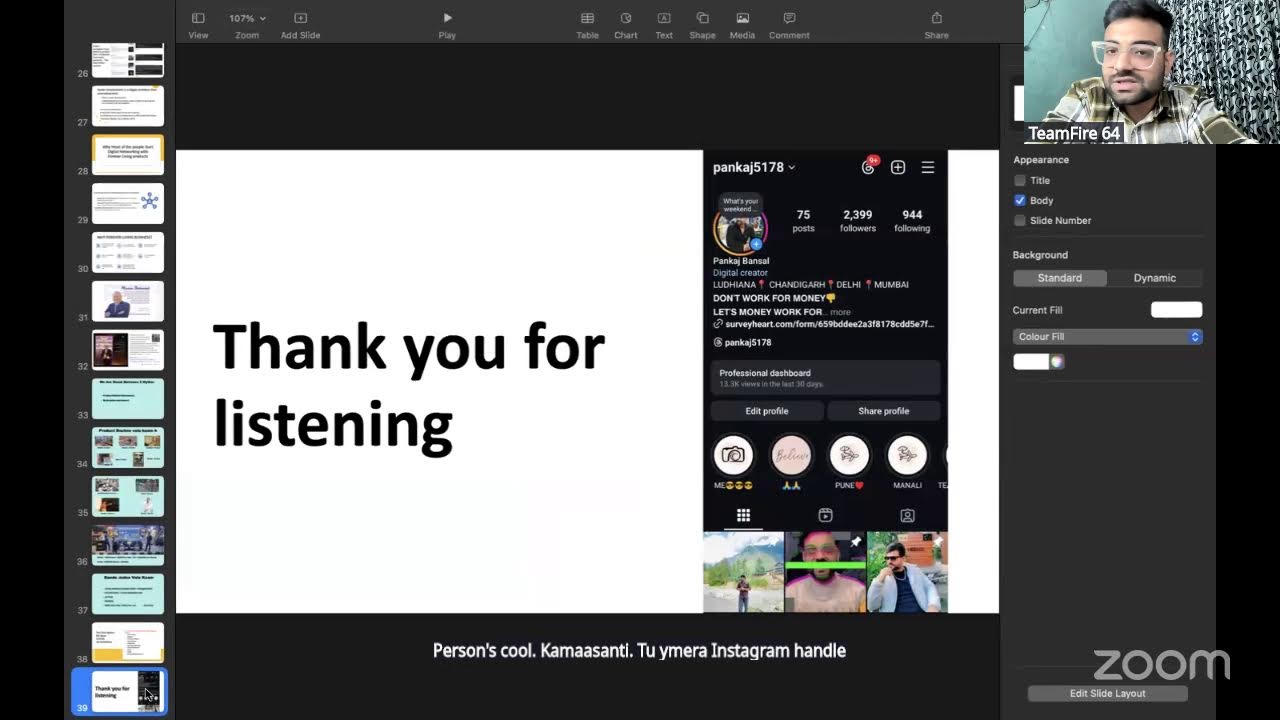1280x720 pixels.
Task: Go to slide 33 thumbnail
Action: tap(128, 398)
